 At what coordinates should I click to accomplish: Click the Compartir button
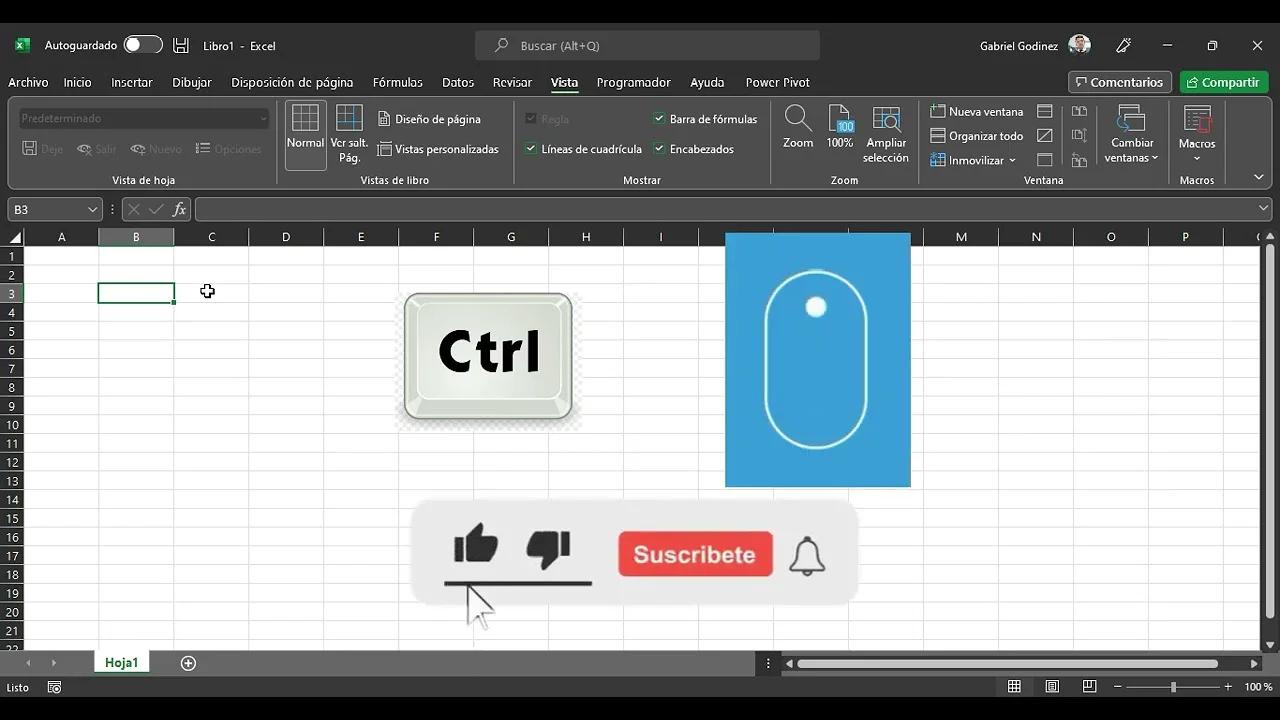click(1224, 81)
